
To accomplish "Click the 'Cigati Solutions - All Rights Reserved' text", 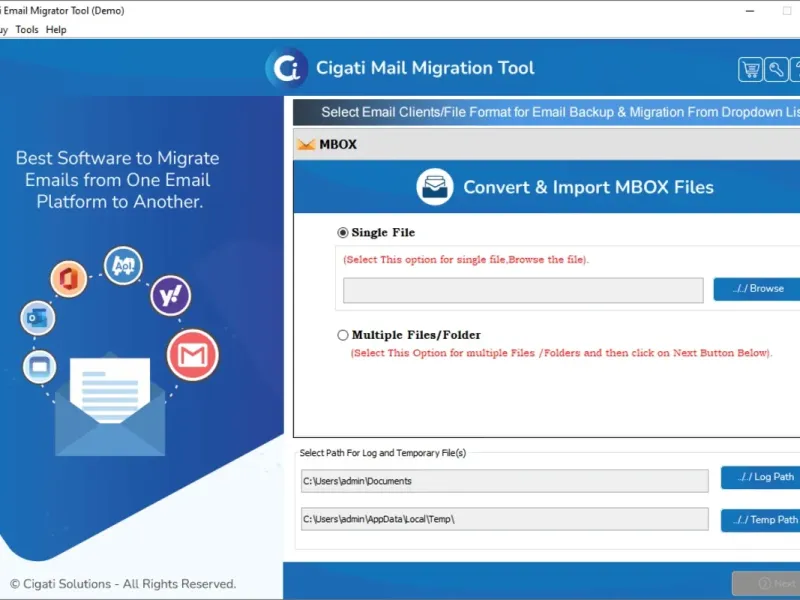I will point(123,584).
